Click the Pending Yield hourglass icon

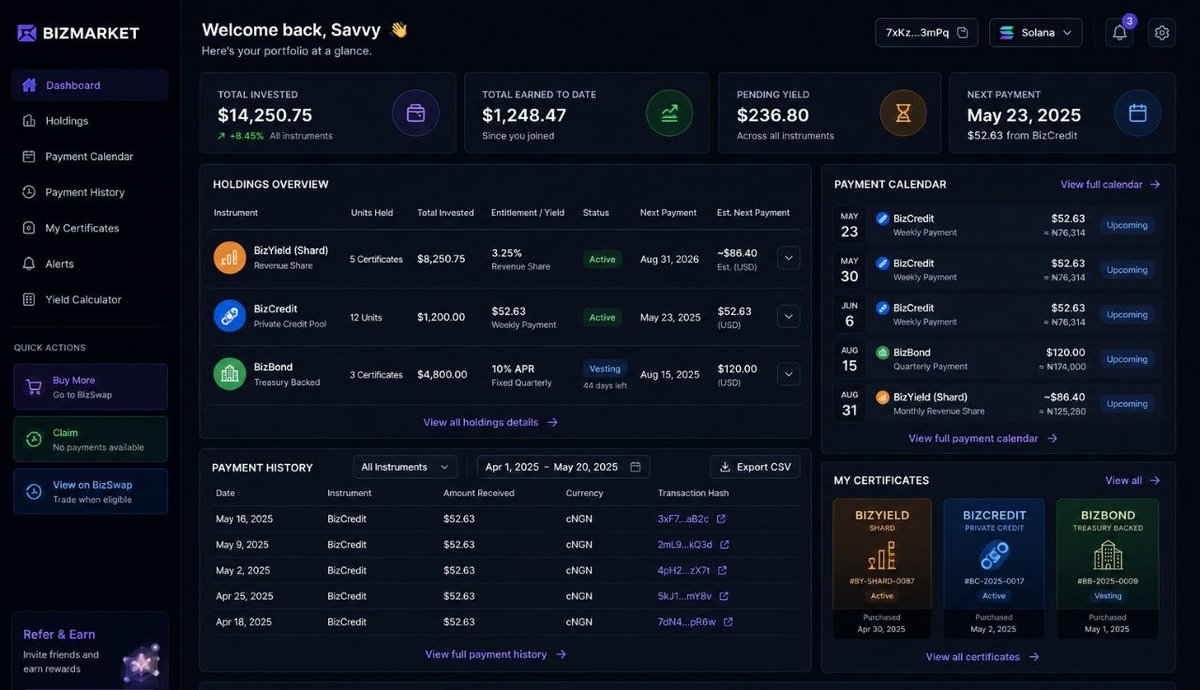[903, 113]
